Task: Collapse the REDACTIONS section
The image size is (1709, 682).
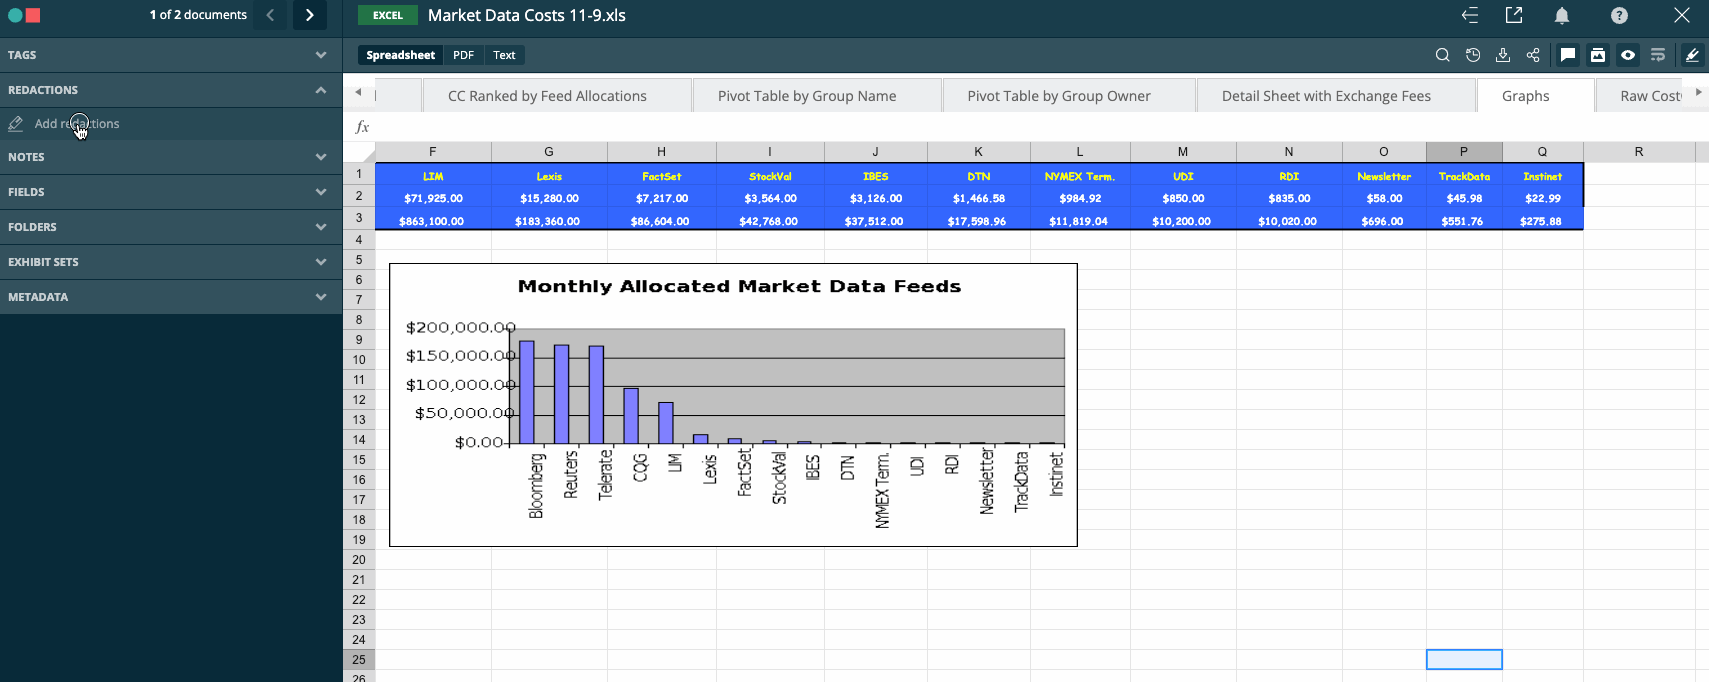Action: pos(171,90)
